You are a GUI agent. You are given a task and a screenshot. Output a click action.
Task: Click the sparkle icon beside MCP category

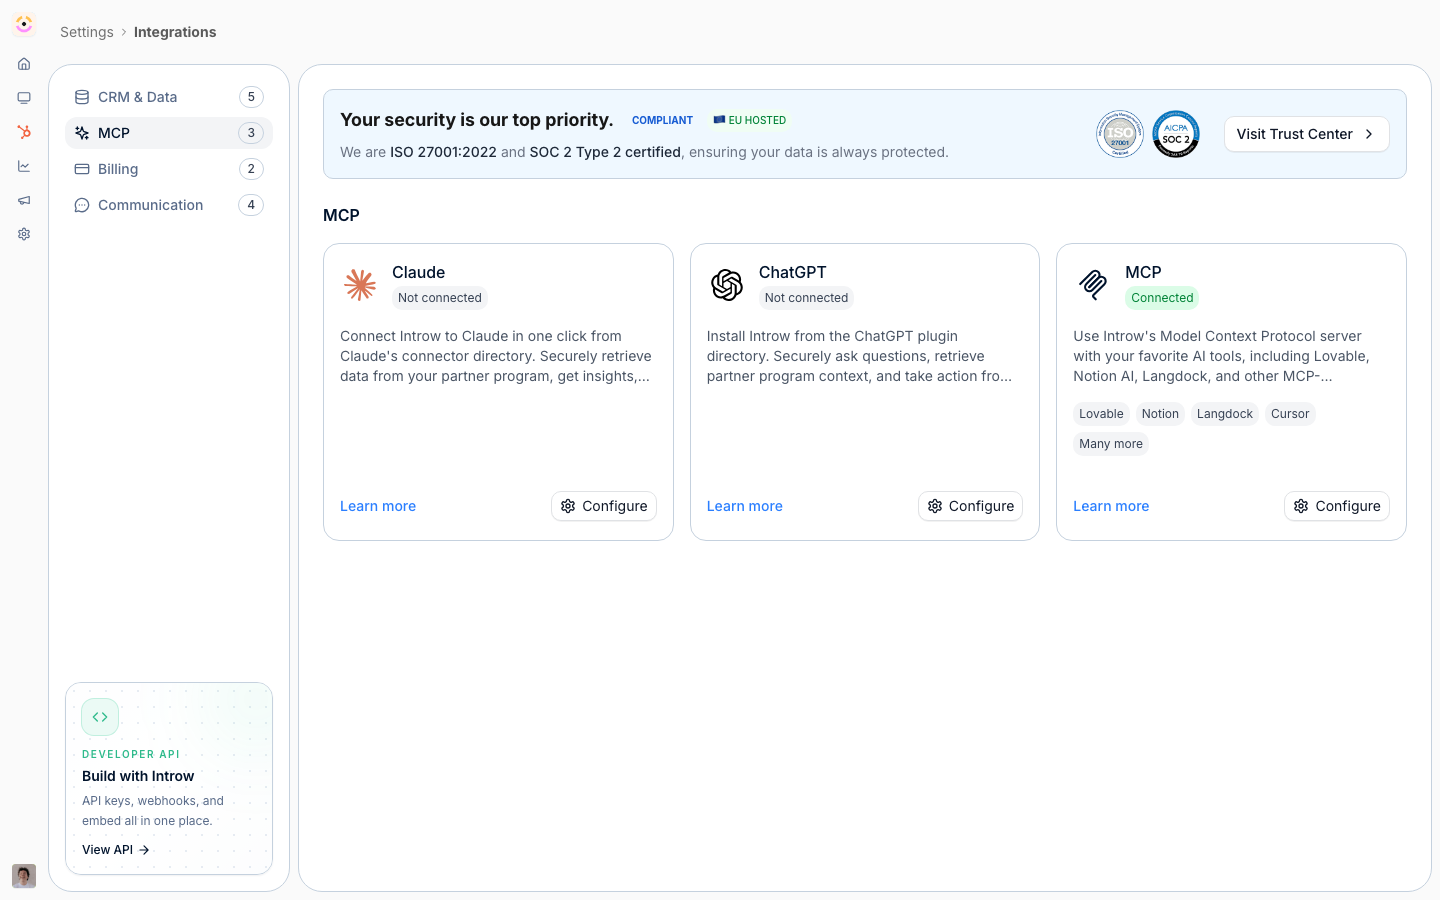[x=82, y=133]
